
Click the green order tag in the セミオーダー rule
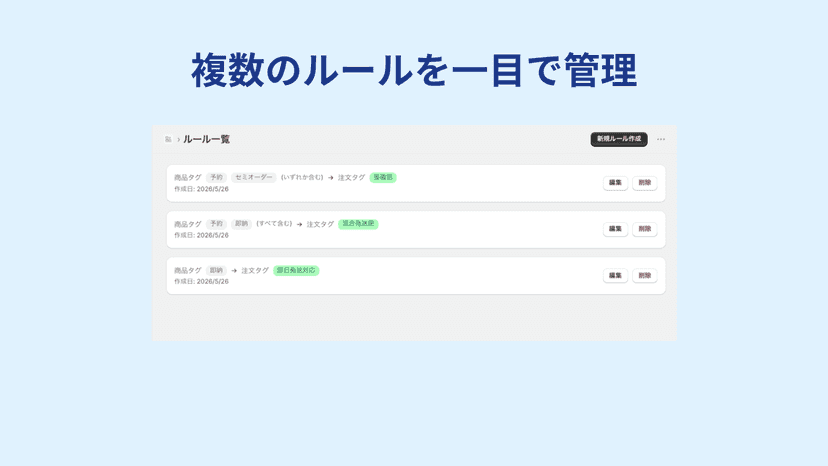pyautogui.click(x=383, y=178)
